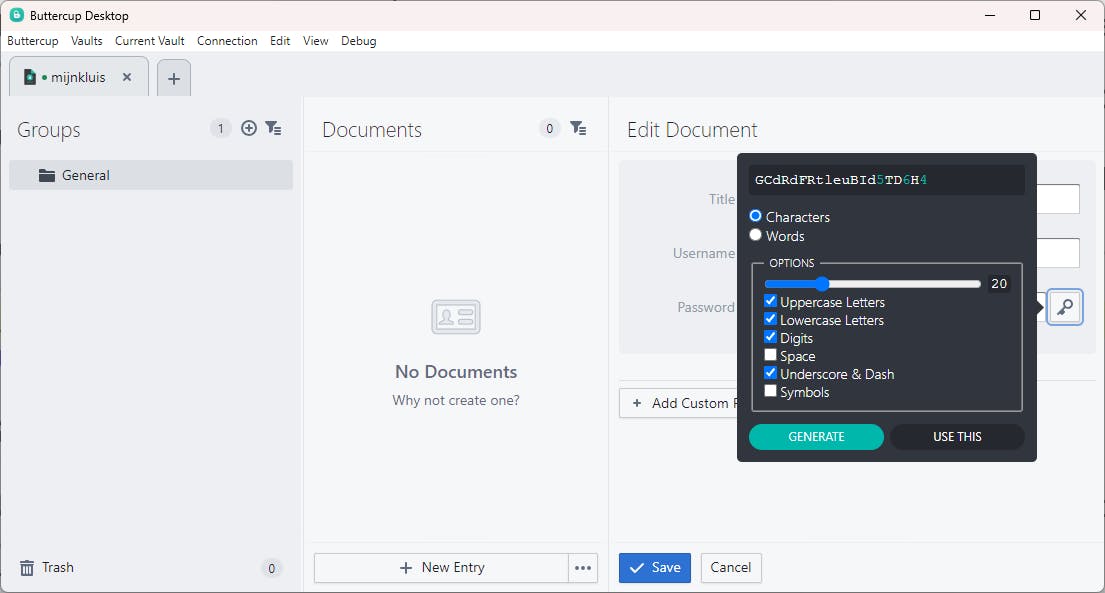Click the USE THIS button
Viewport: 1105px width, 593px height.
[x=957, y=436]
